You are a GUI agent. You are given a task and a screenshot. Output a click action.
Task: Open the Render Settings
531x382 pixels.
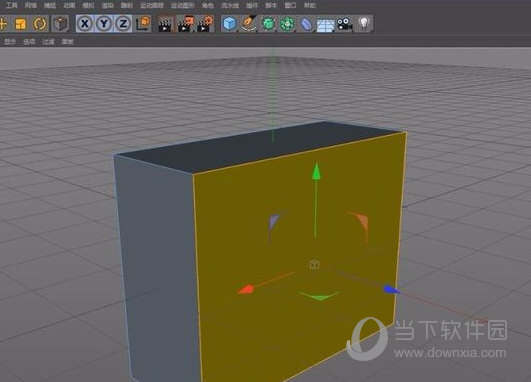[x=205, y=24]
